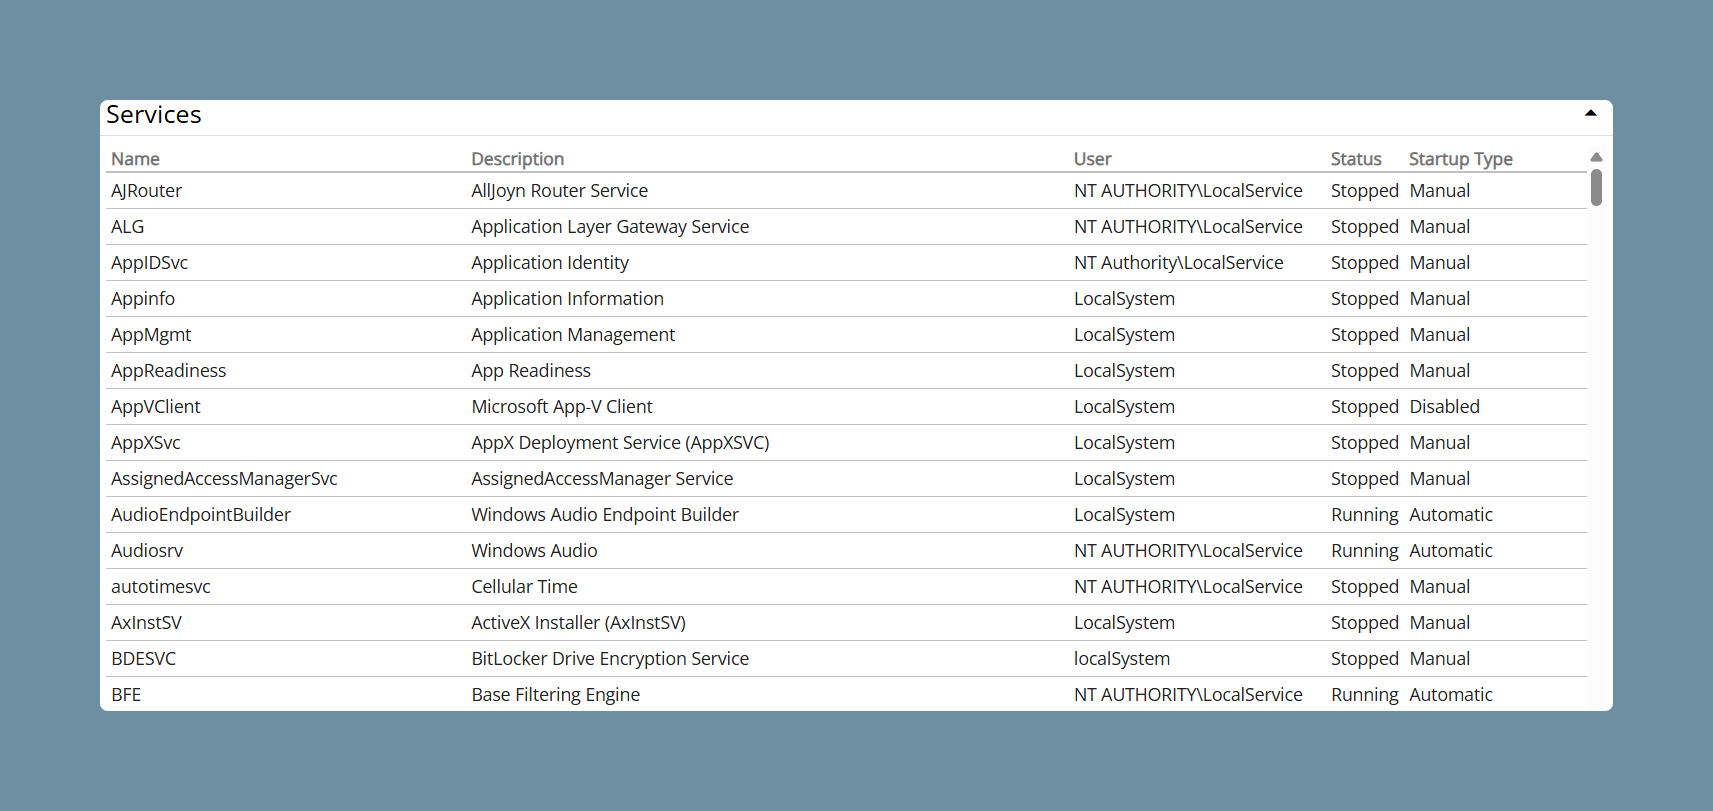The width and height of the screenshot is (1713, 811).
Task: Click the Running status of BFE
Action: point(1364,695)
